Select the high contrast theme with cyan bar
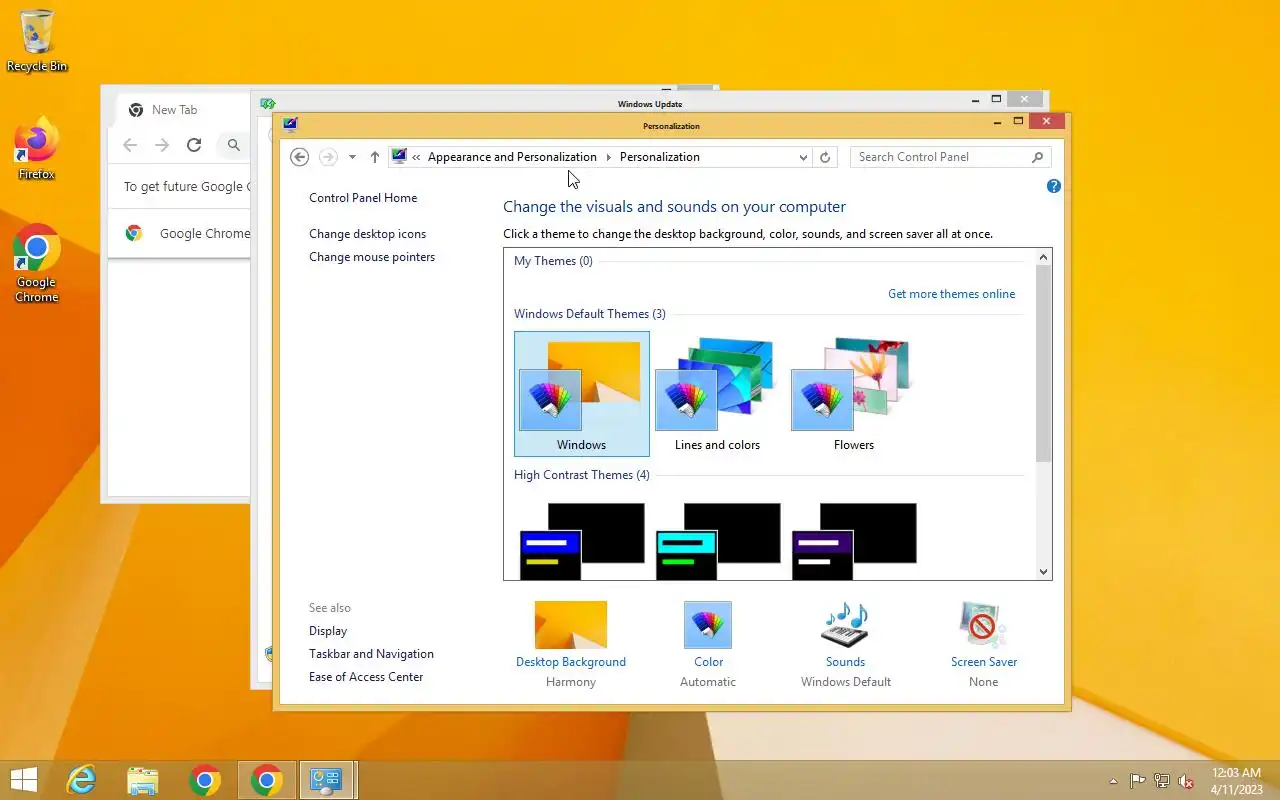This screenshot has width=1280, height=800. click(x=717, y=541)
